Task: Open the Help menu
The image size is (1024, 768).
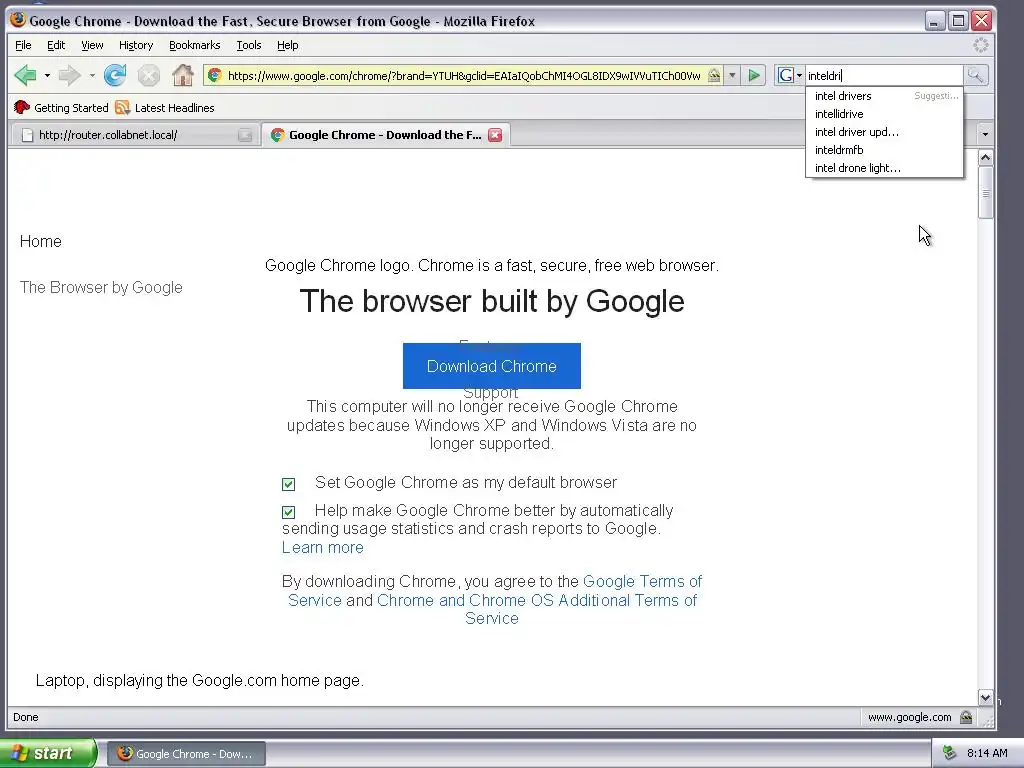Action: tap(287, 45)
